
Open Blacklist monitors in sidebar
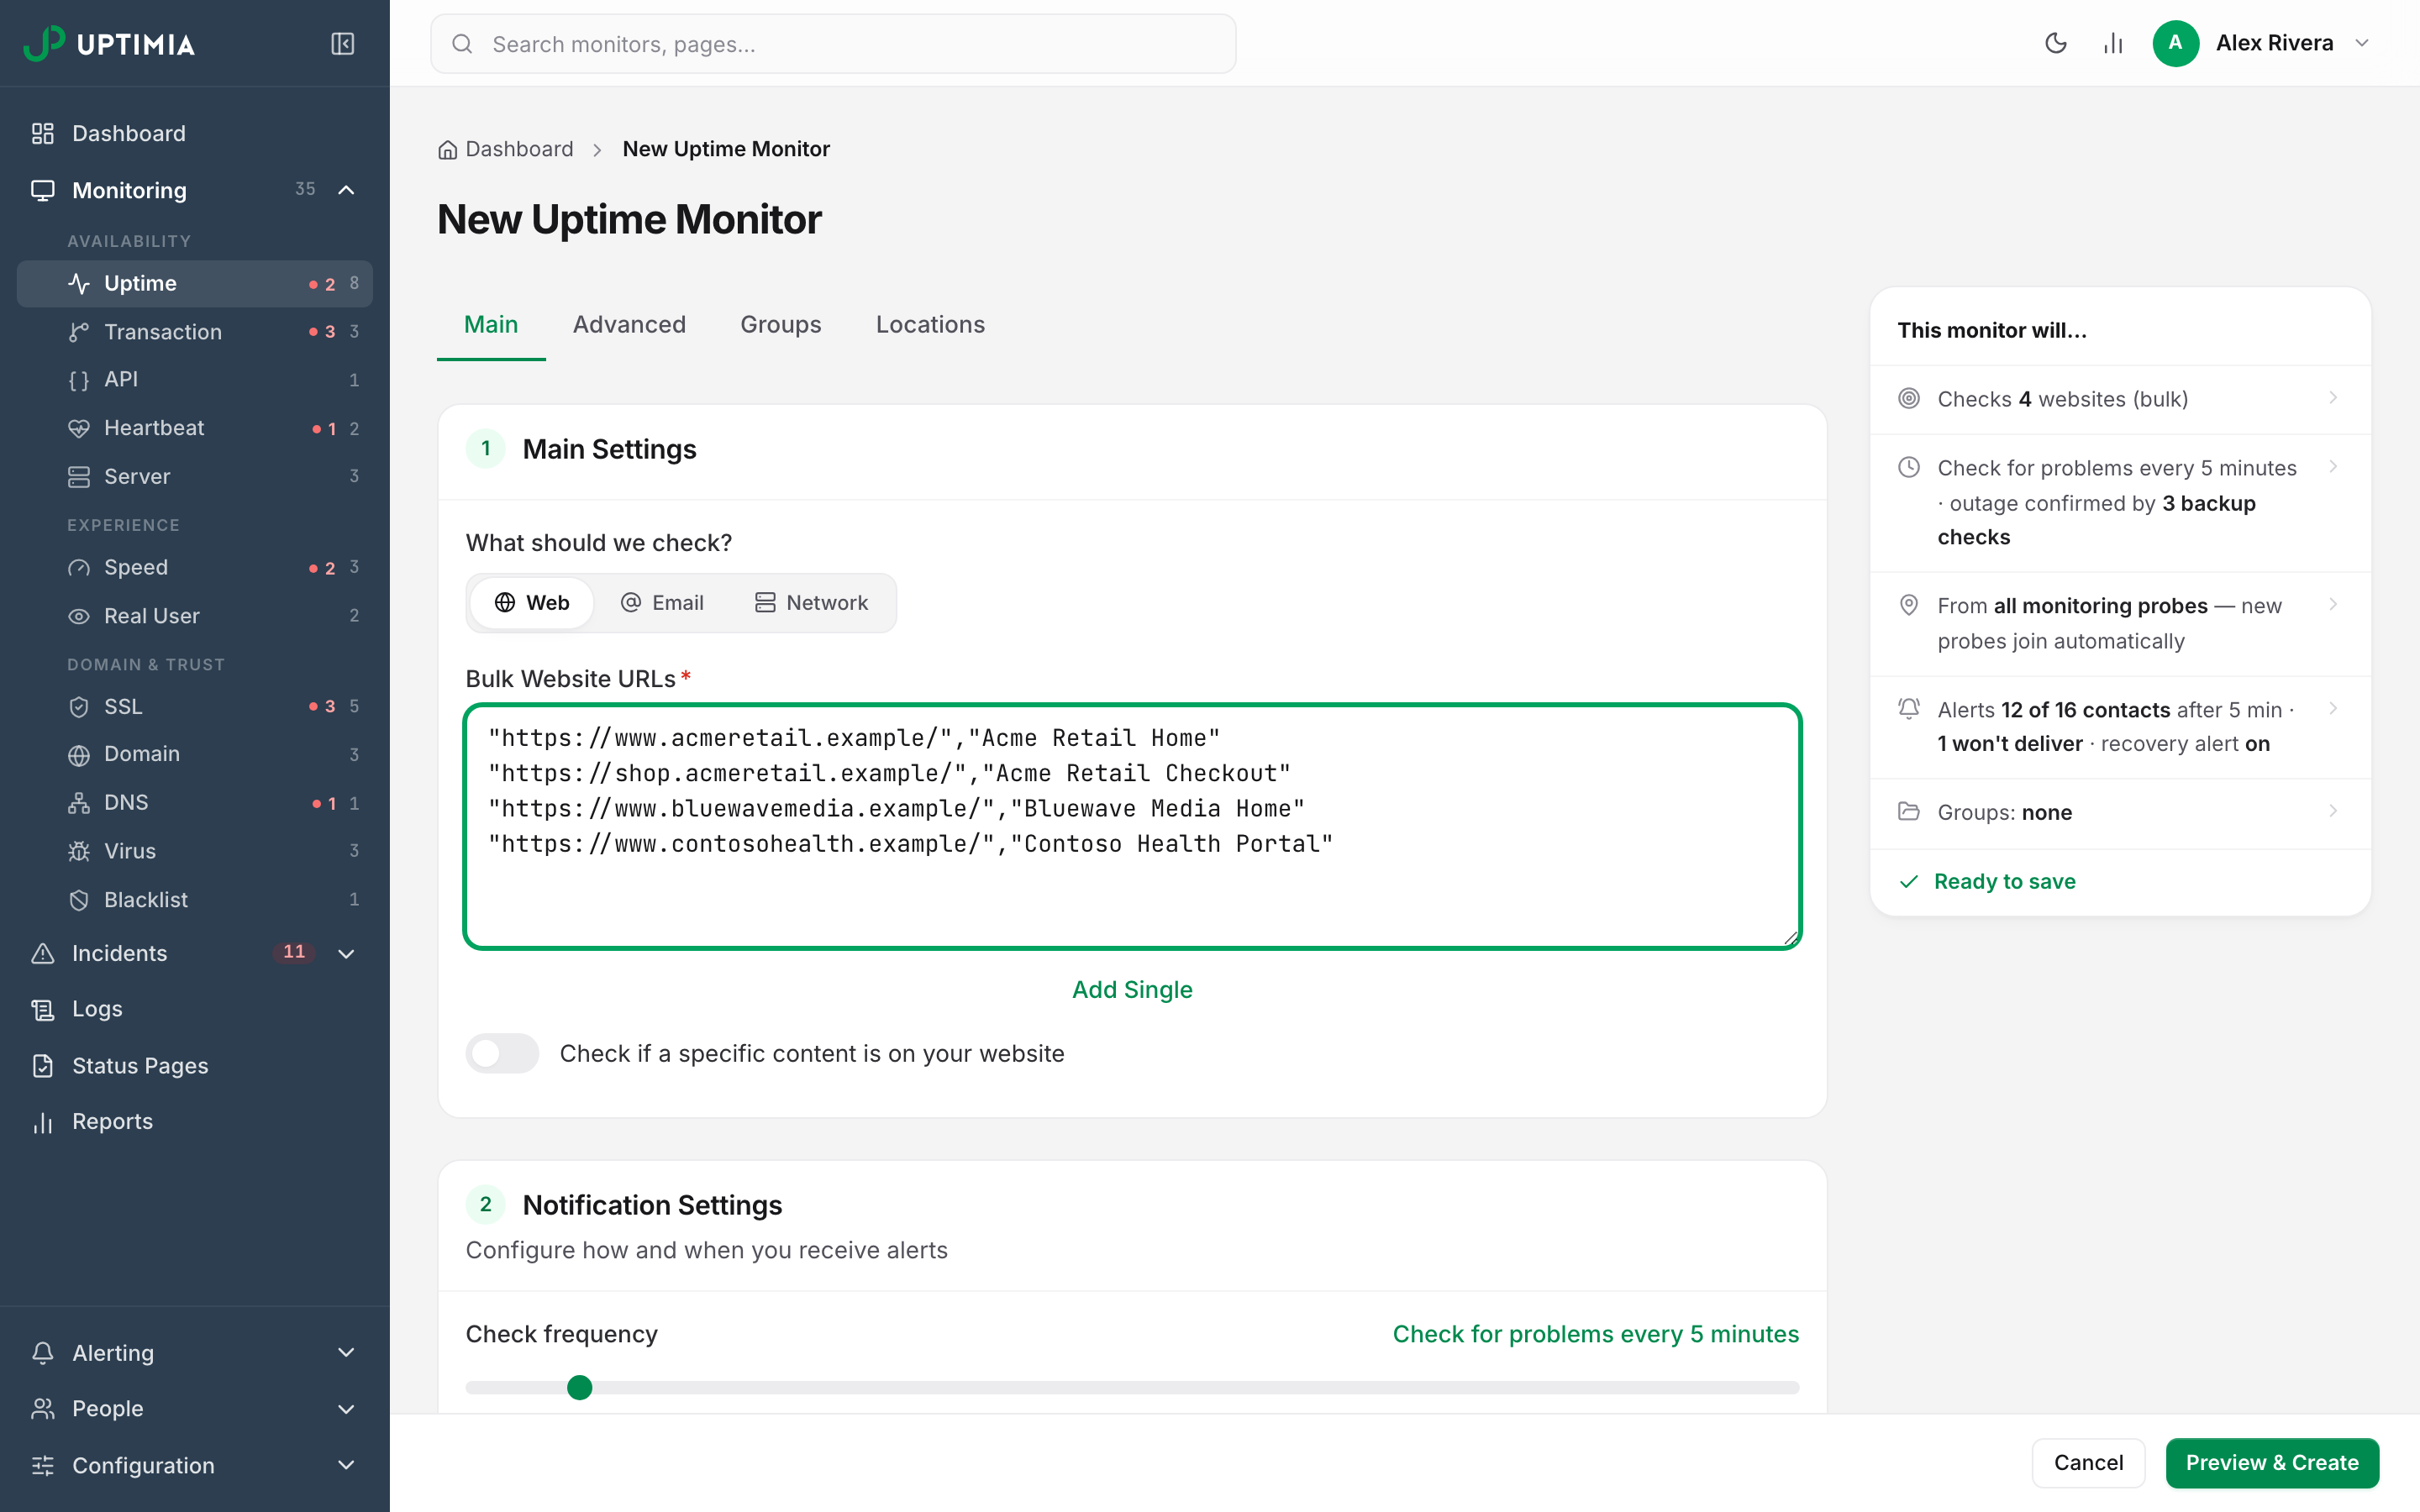(x=195, y=899)
